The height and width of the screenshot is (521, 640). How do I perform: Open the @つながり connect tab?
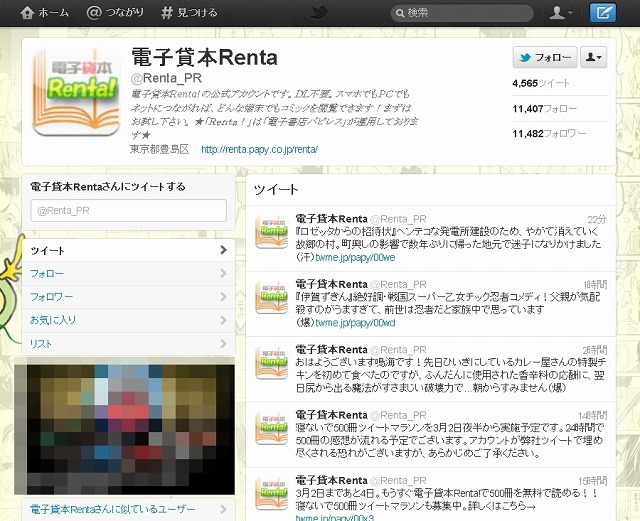115,13
